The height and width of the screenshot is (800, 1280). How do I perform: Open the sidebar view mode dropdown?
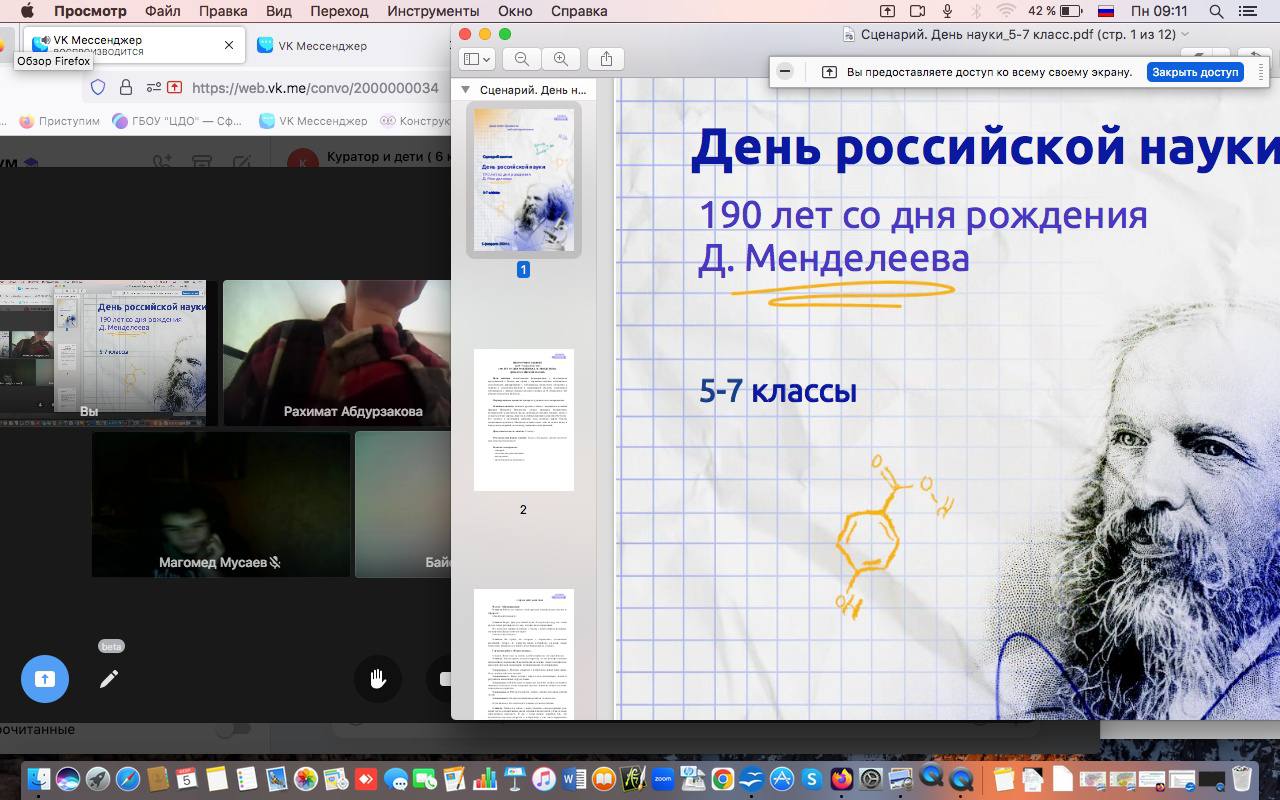click(476, 59)
